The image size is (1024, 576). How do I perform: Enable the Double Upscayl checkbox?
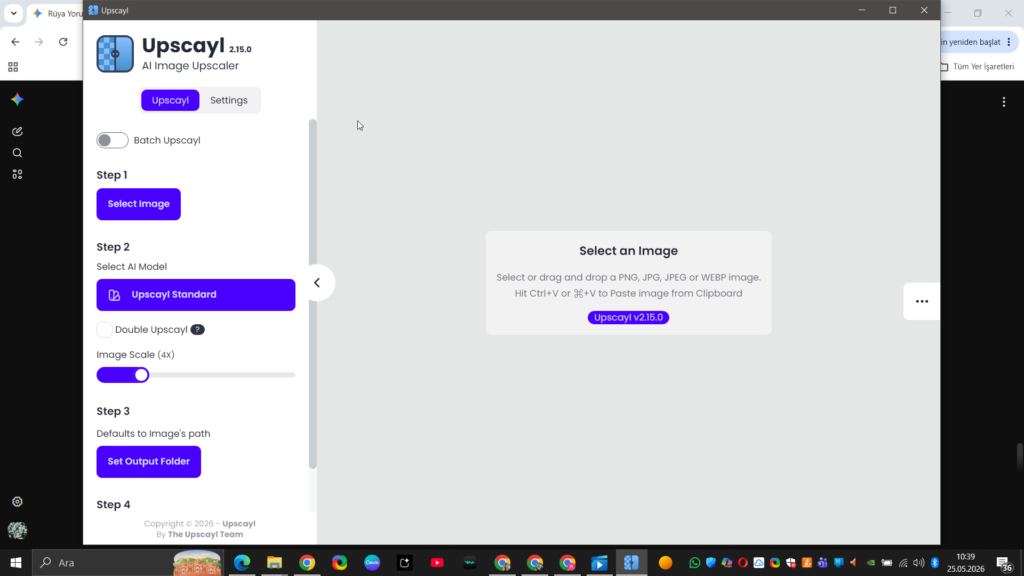pyautogui.click(x=104, y=330)
